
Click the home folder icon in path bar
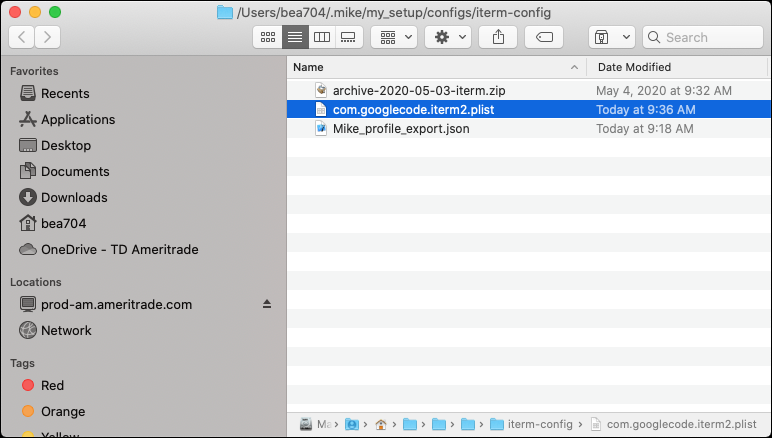tap(381, 424)
